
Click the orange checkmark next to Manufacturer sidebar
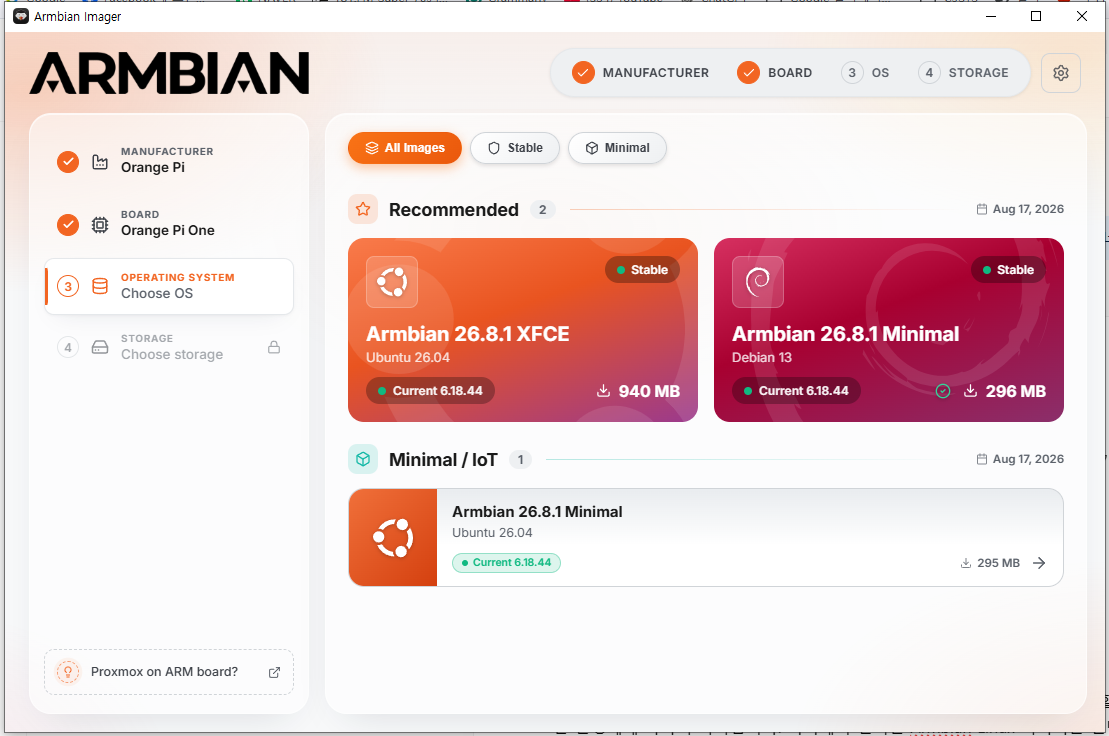68,162
